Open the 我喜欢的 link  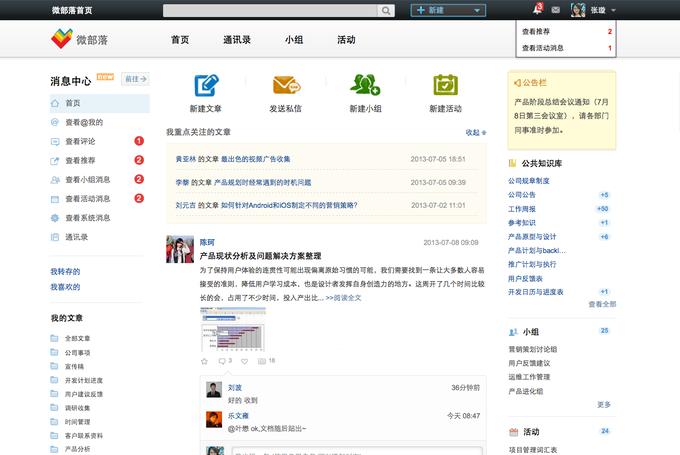(65, 287)
